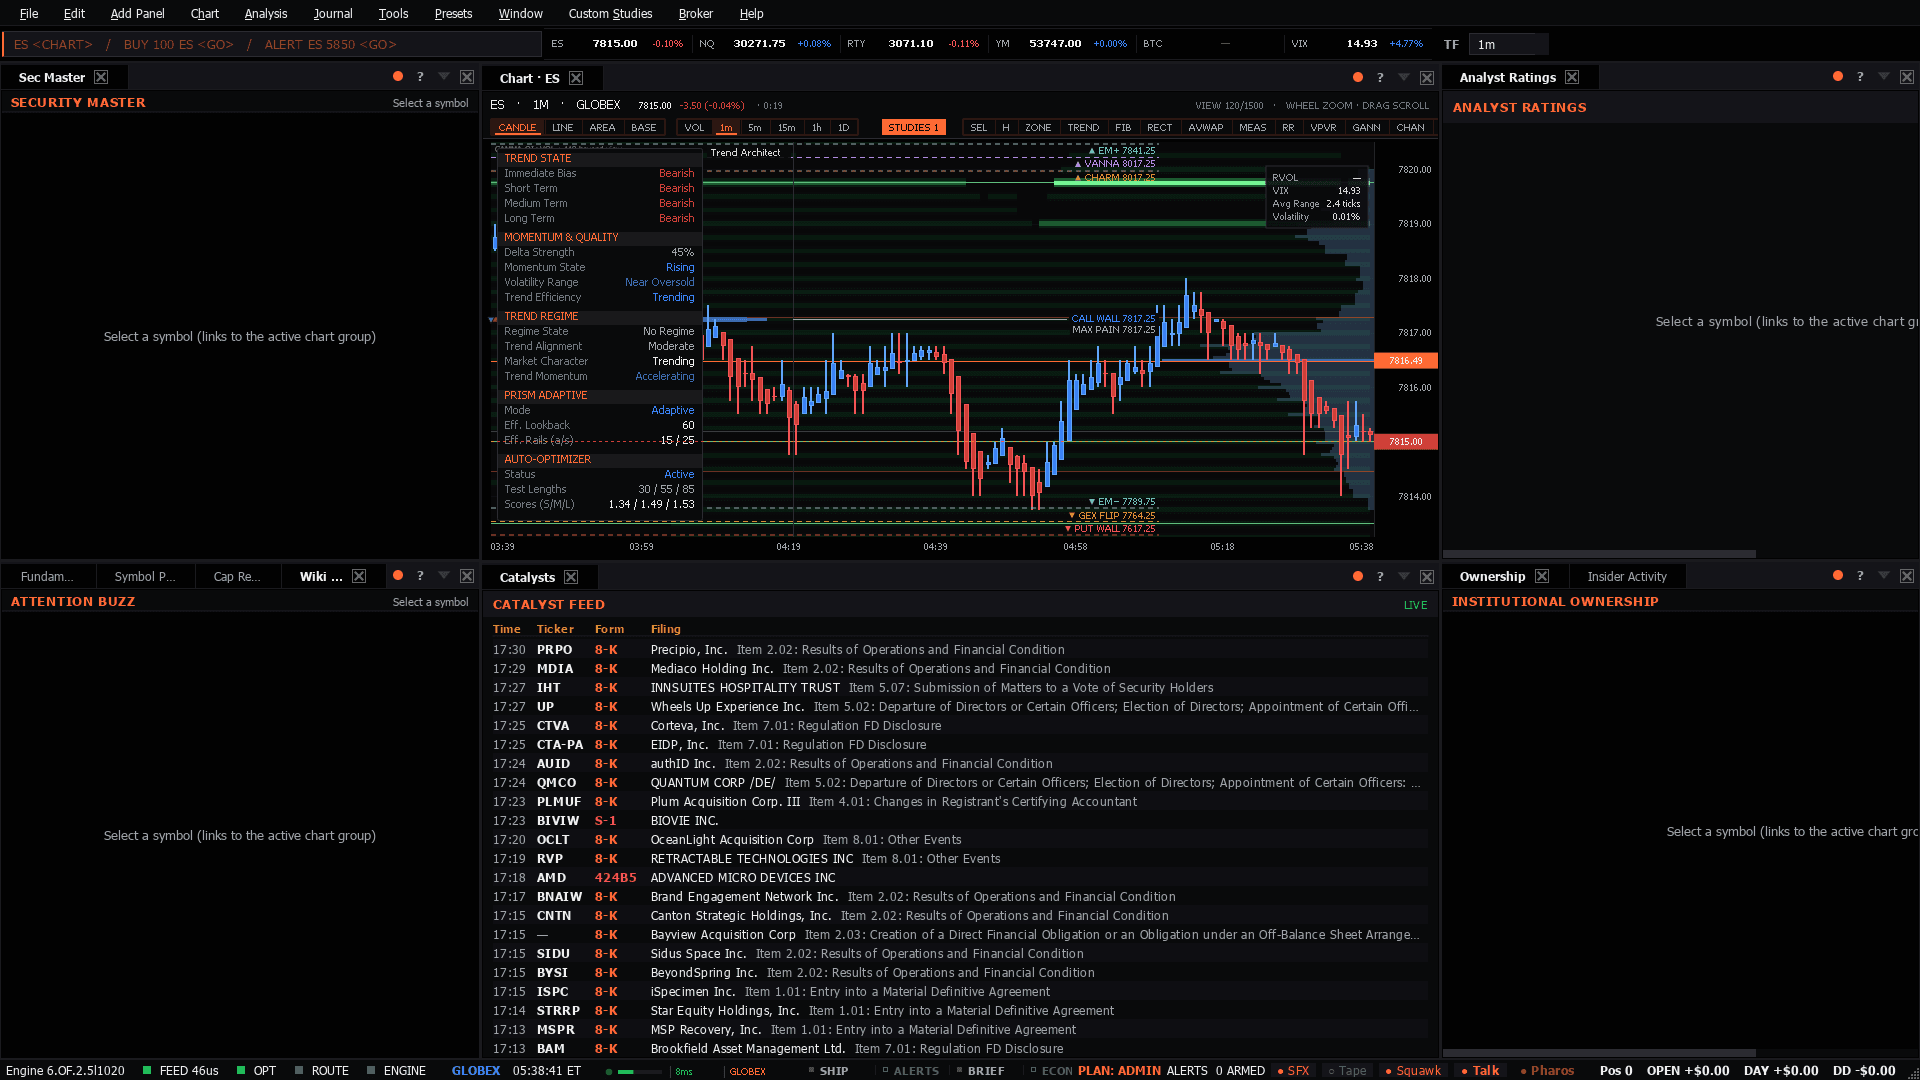
Task: Open help icon in Wiki panel group
Action: 420,575
